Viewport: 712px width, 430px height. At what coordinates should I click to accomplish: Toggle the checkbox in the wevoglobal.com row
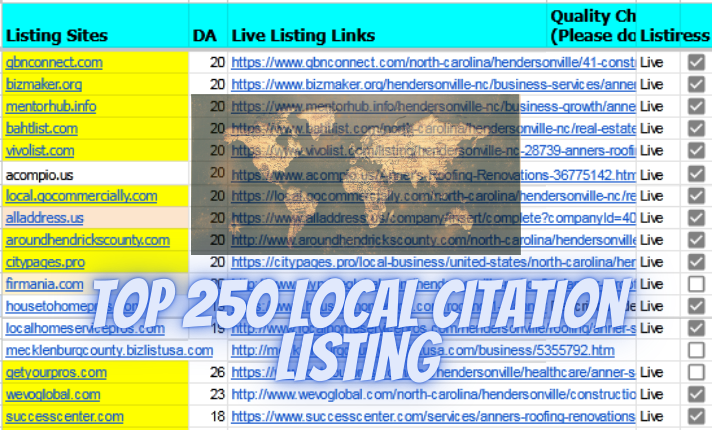696,394
